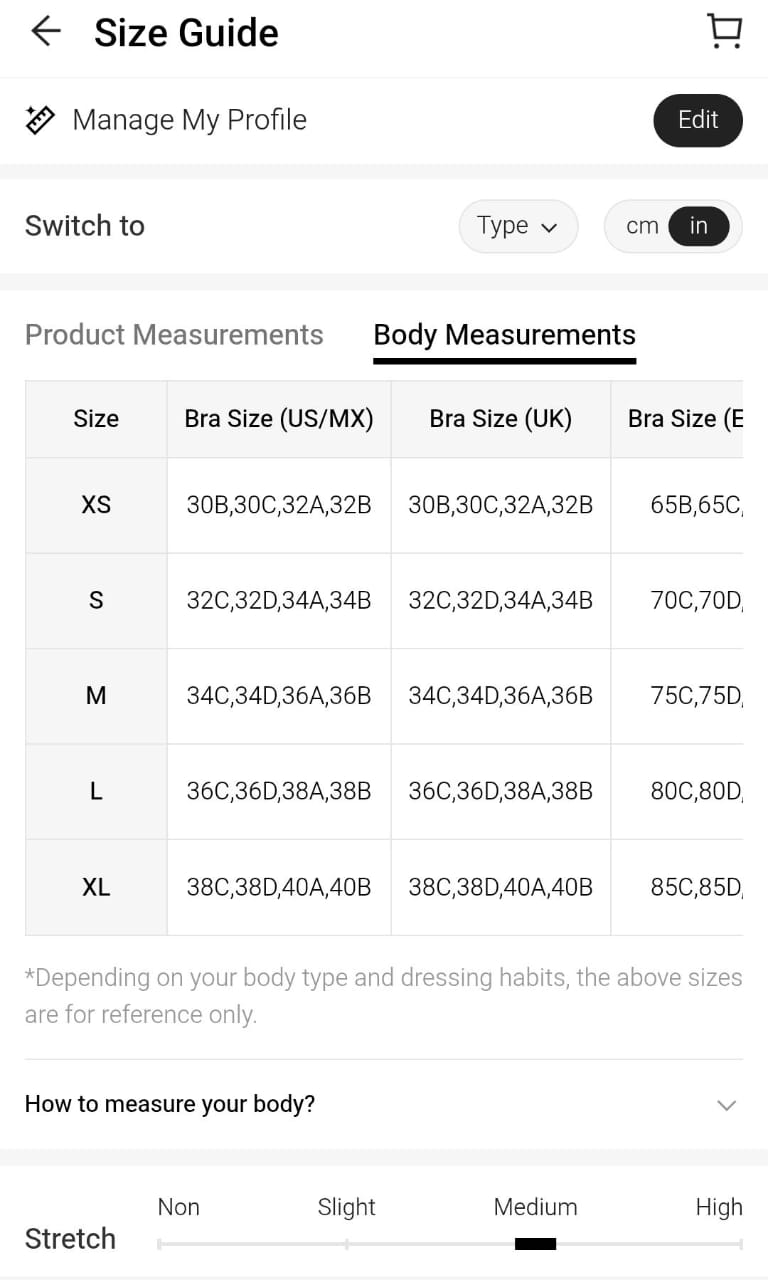Viewport: 768px width, 1280px height.
Task: Click chevron next to measure your body
Action: [727, 1105]
